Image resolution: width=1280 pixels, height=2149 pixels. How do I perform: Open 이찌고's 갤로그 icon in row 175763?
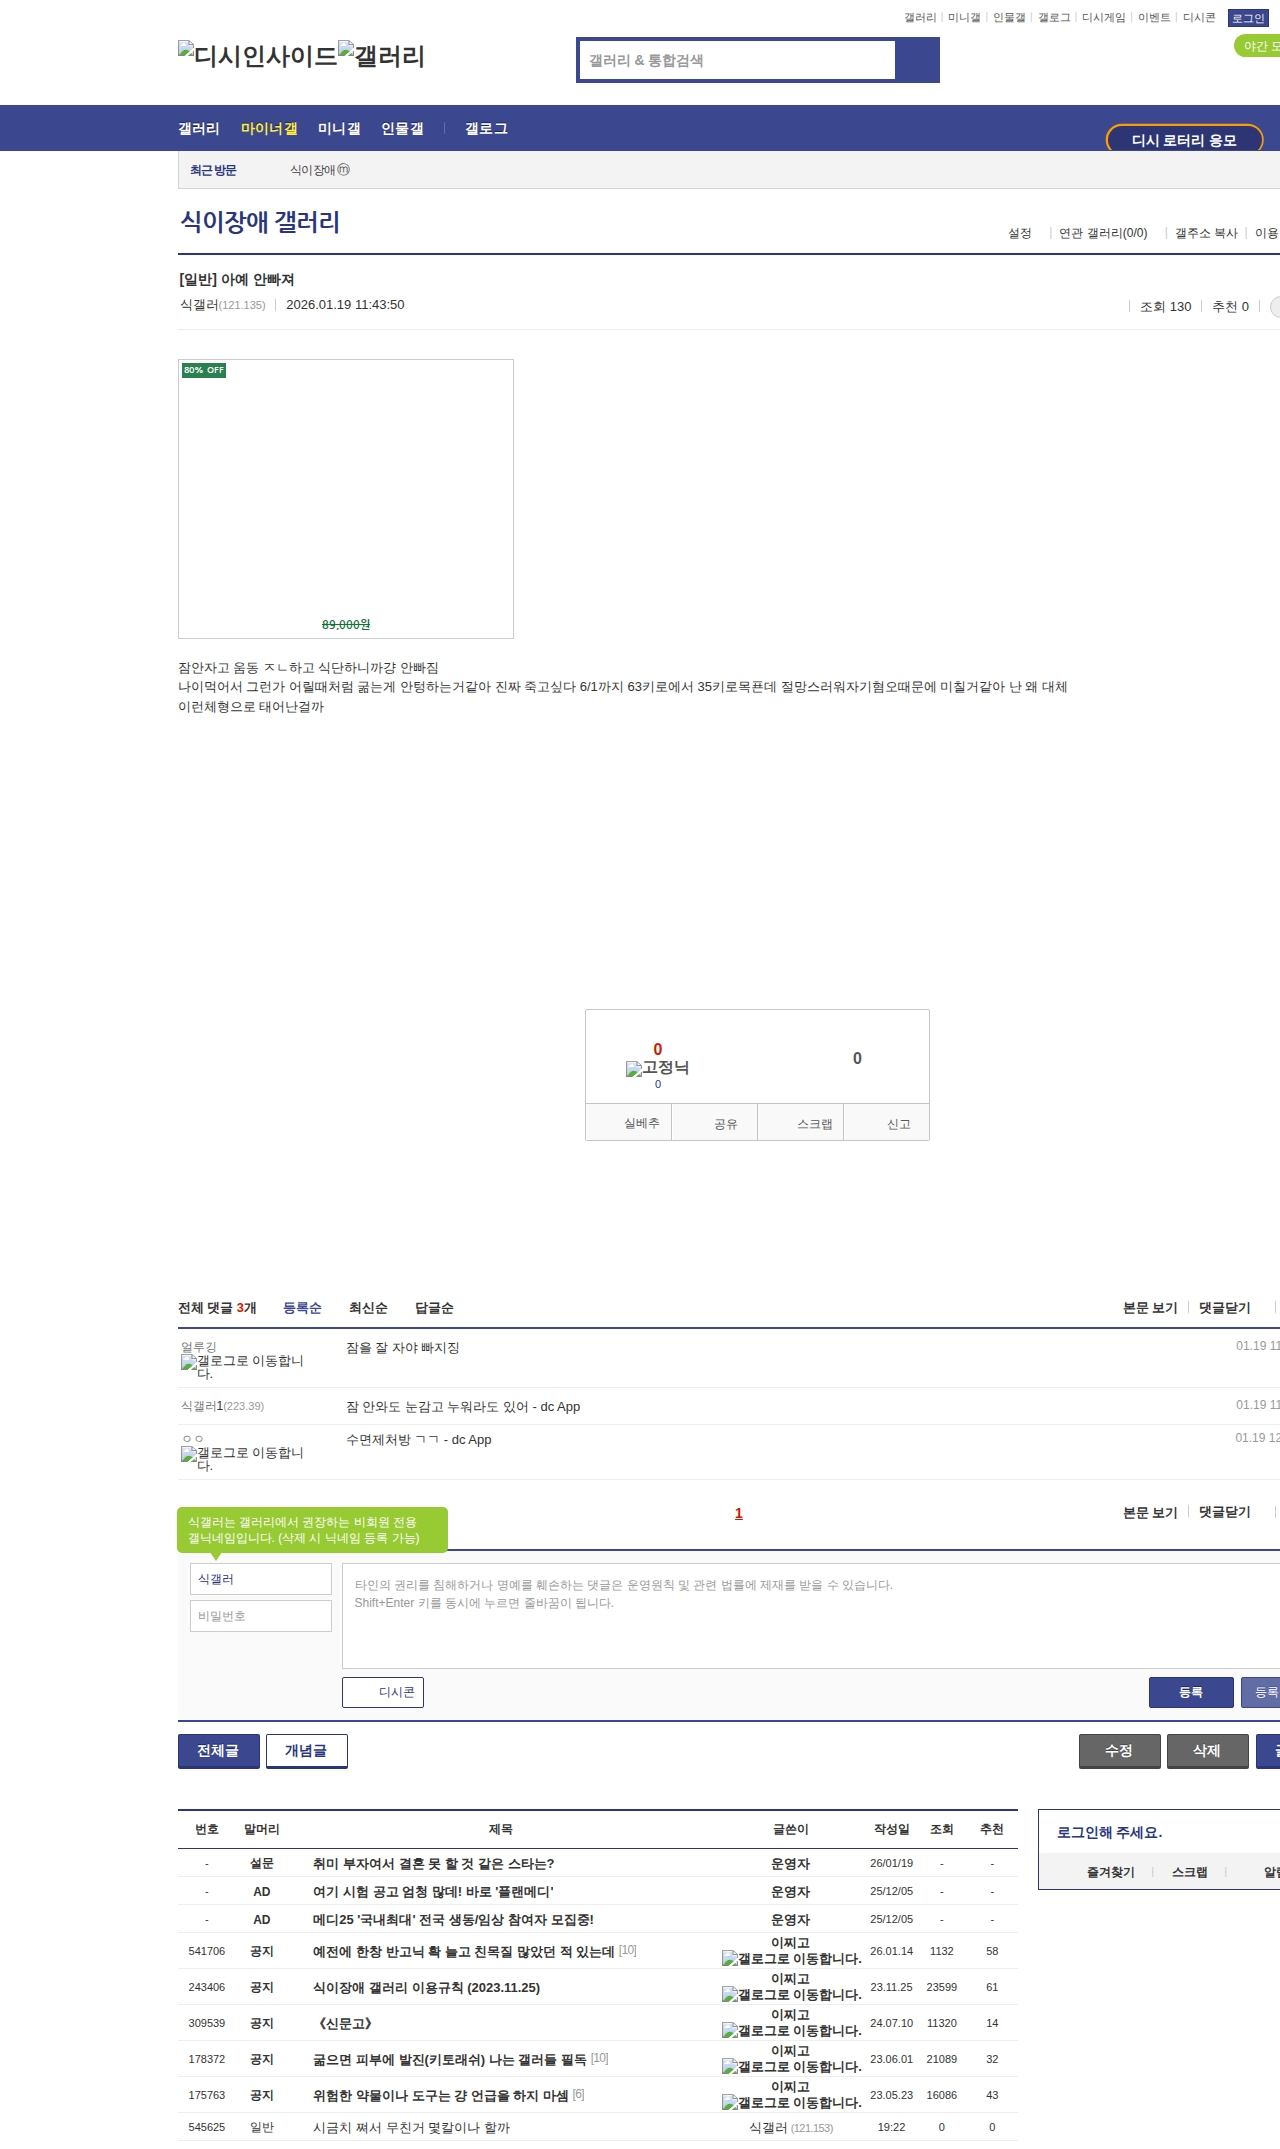(x=791, y=2102)
